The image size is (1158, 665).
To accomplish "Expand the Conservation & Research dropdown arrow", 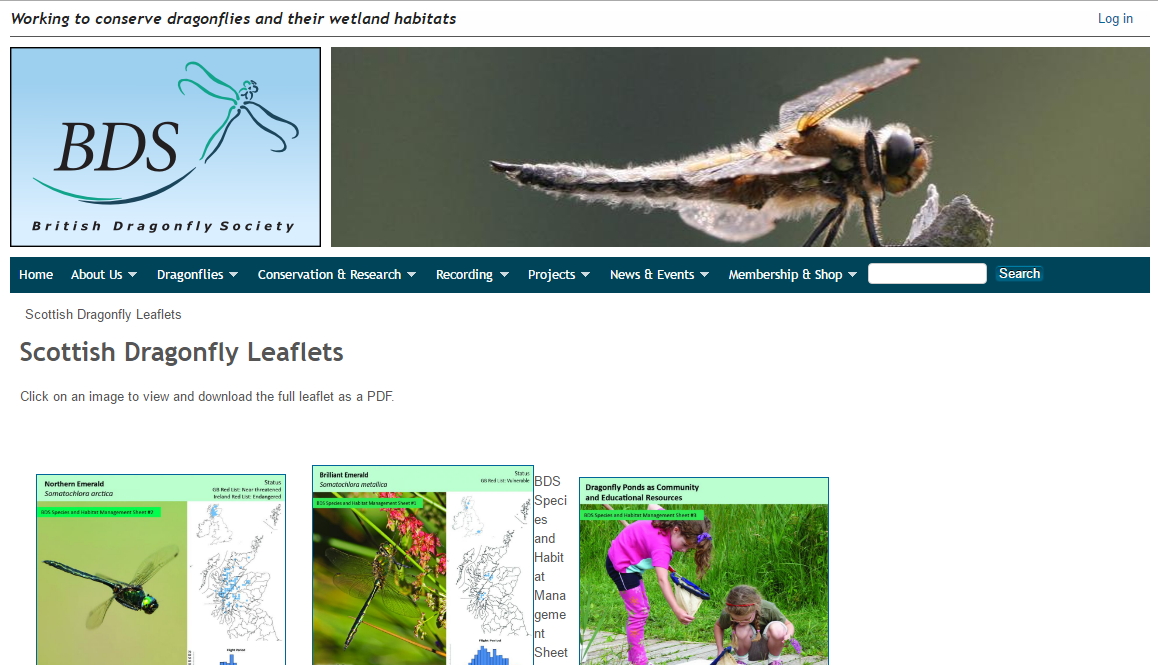I will pos(411,275).
